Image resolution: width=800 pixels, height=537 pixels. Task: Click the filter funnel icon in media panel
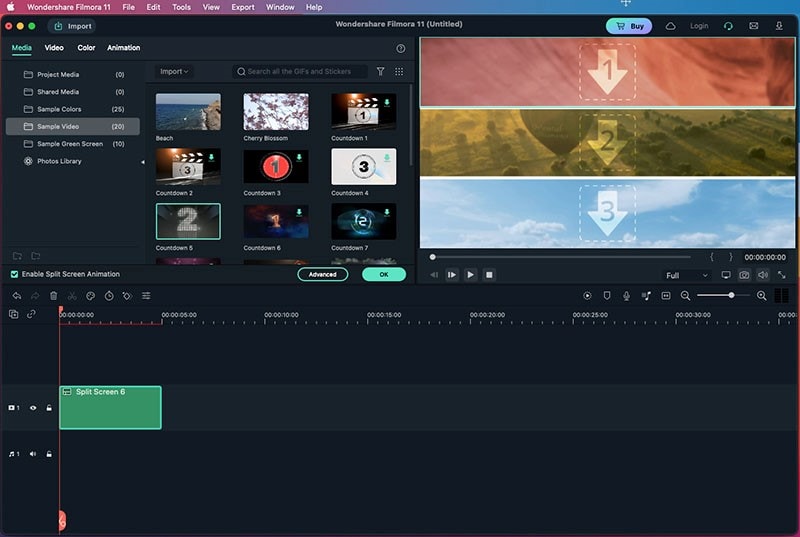tap(381, 71)
